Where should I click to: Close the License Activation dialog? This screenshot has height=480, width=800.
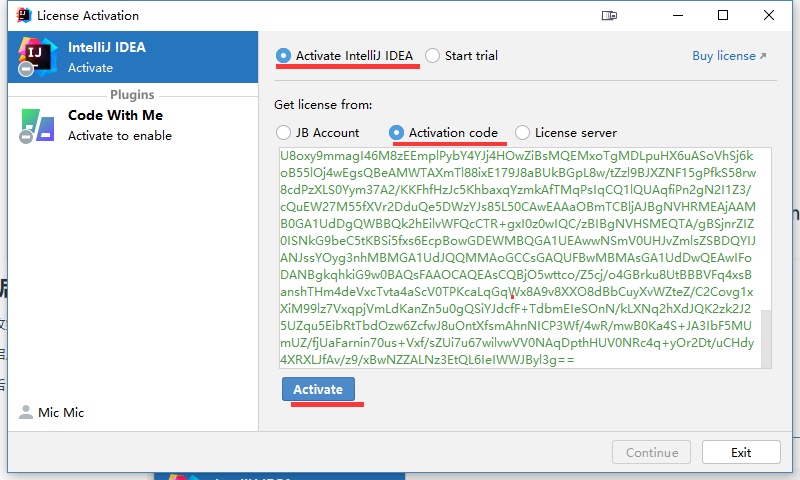(769, 15)
